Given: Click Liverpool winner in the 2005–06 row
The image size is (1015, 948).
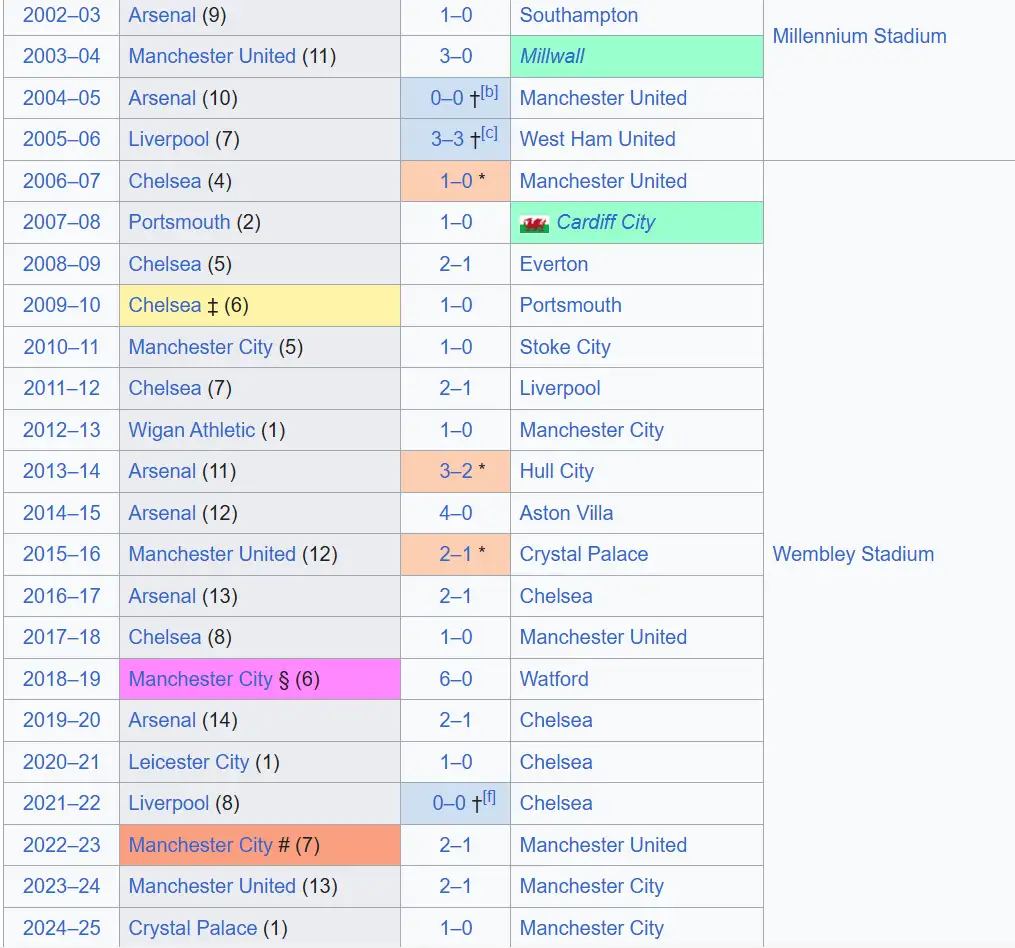Looking at the screenshot, I should [x=168, y=139].
